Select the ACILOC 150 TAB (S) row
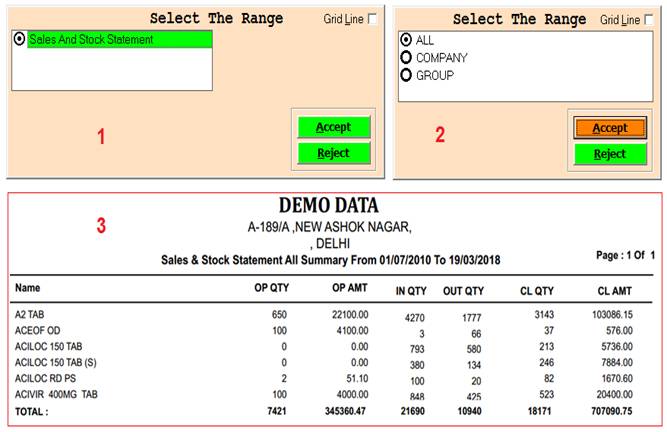 [54, 362]
